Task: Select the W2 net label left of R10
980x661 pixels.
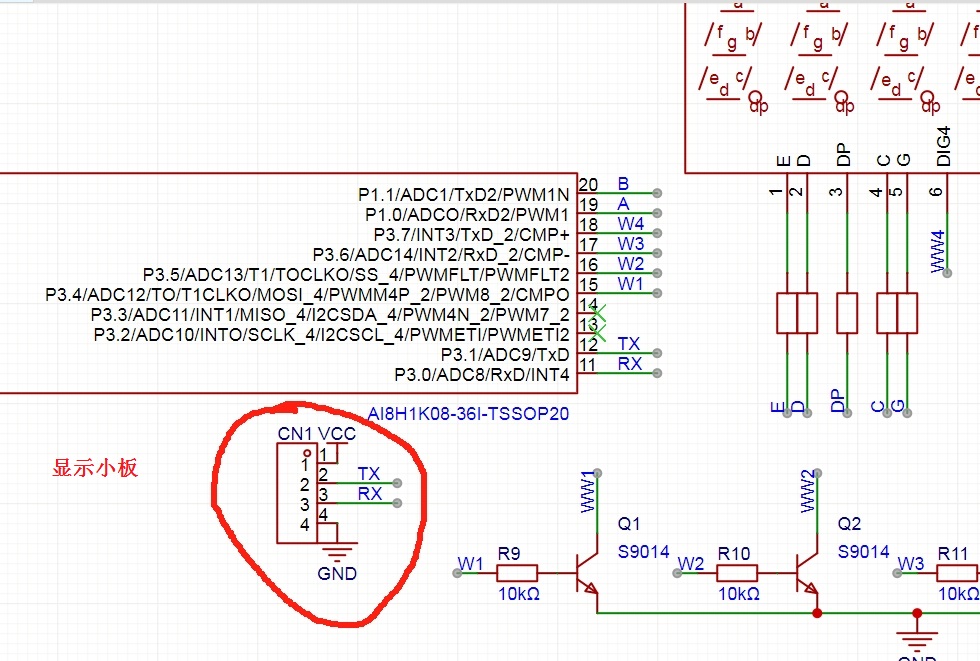Action: click(691, 564)
